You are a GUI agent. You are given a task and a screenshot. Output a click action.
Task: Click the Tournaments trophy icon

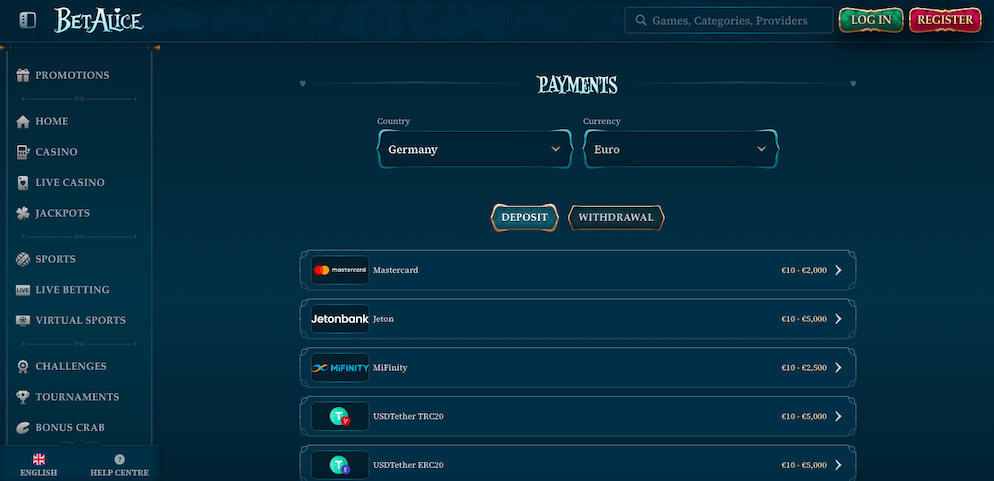pos(23,397)
